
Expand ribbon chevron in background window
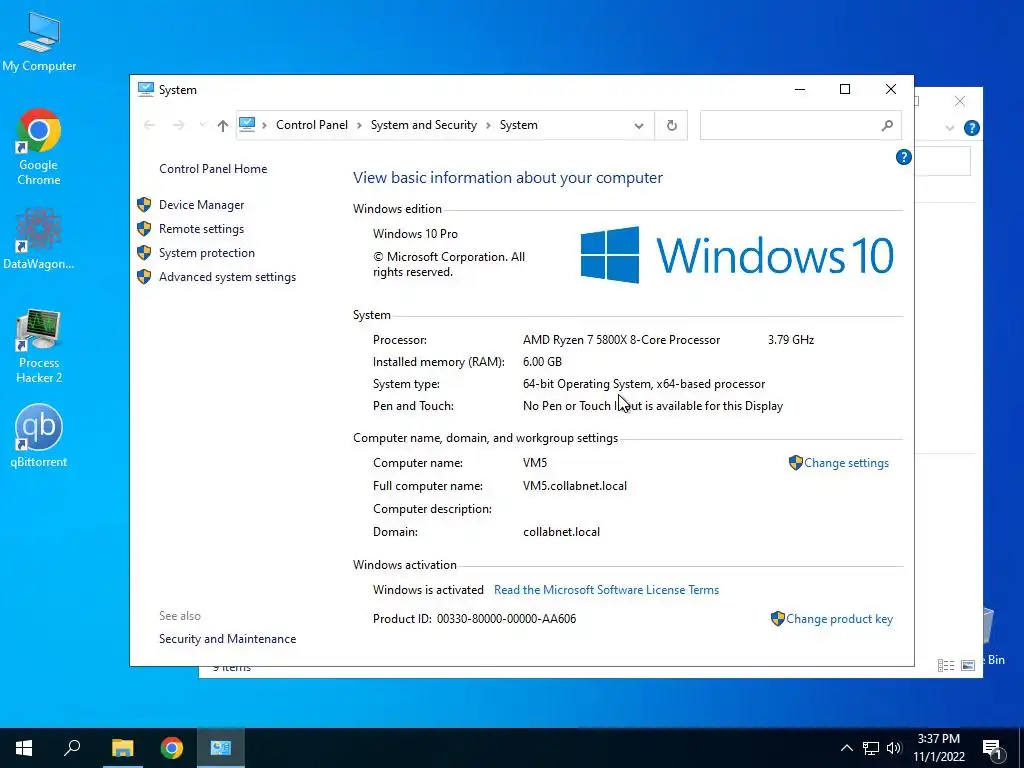coord(950,128)
